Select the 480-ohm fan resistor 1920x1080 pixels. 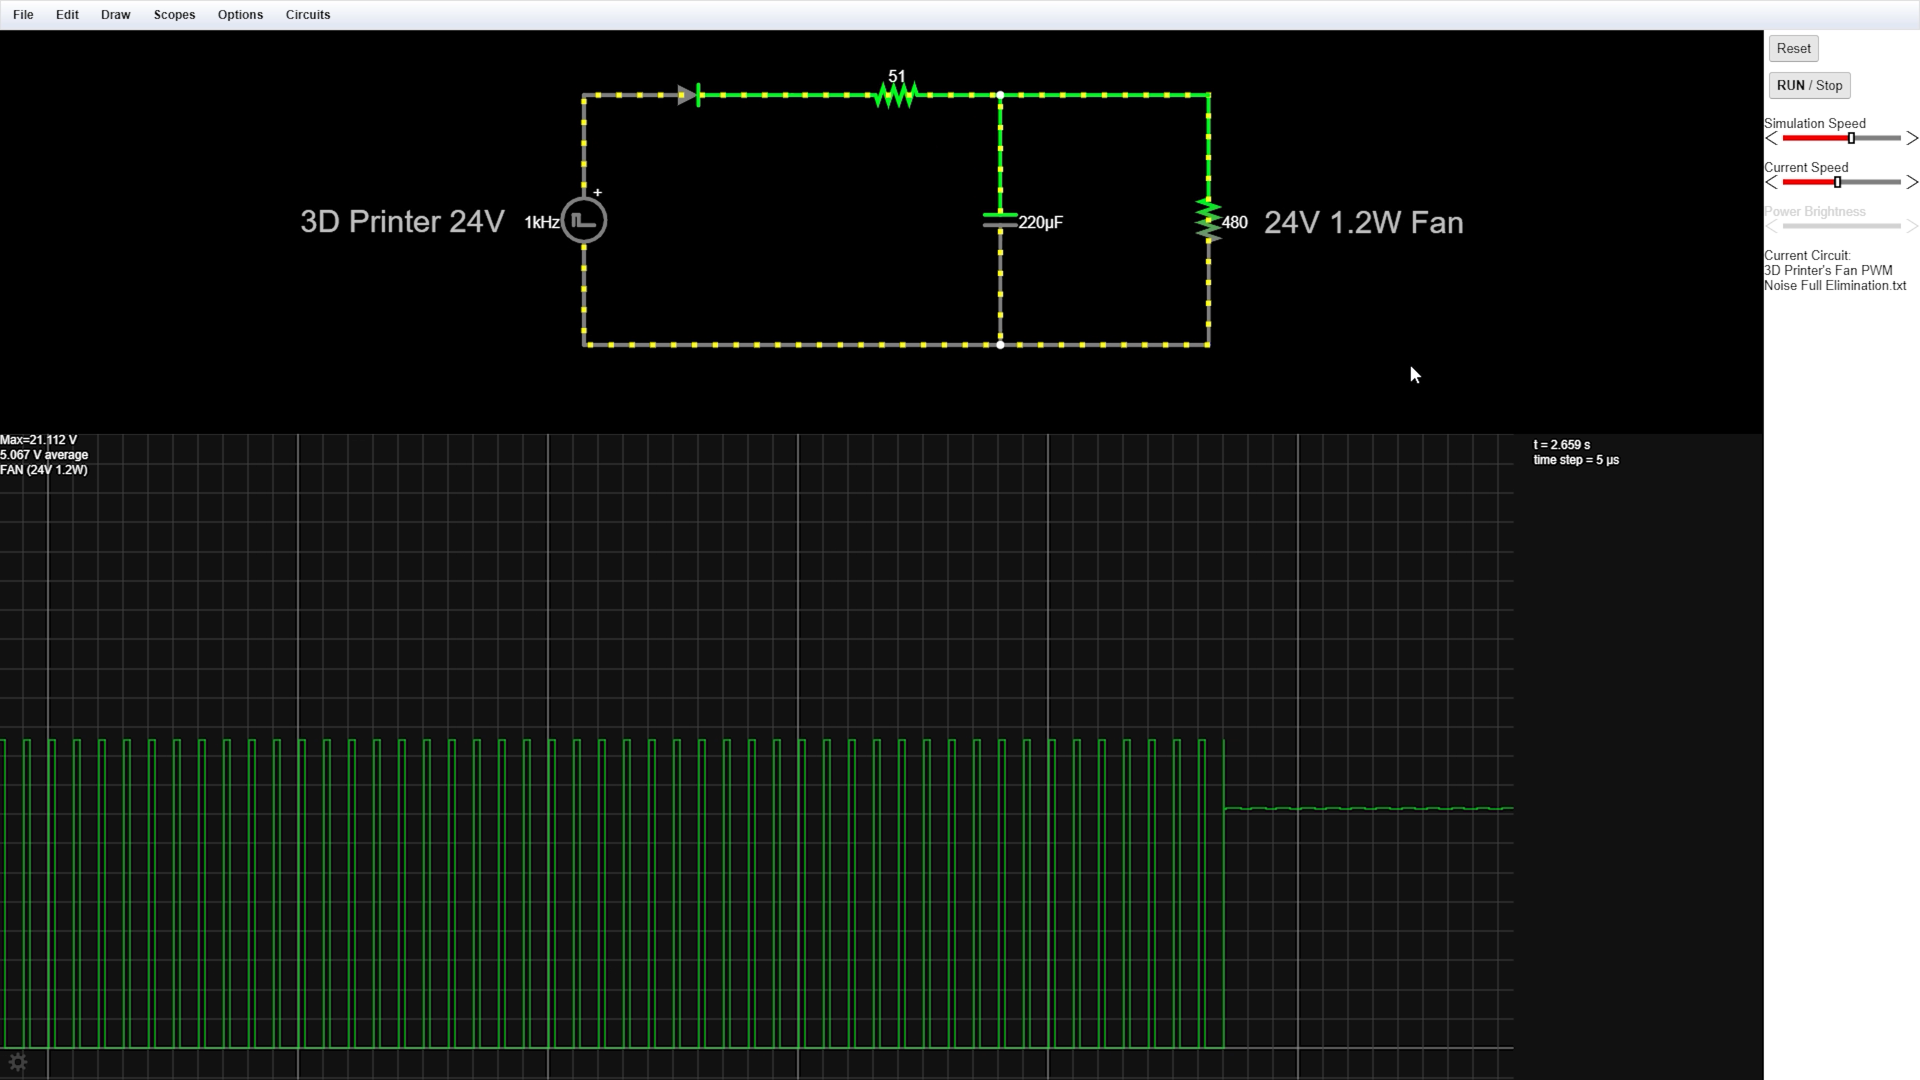pyautogui.click(x=1208, y=220)
